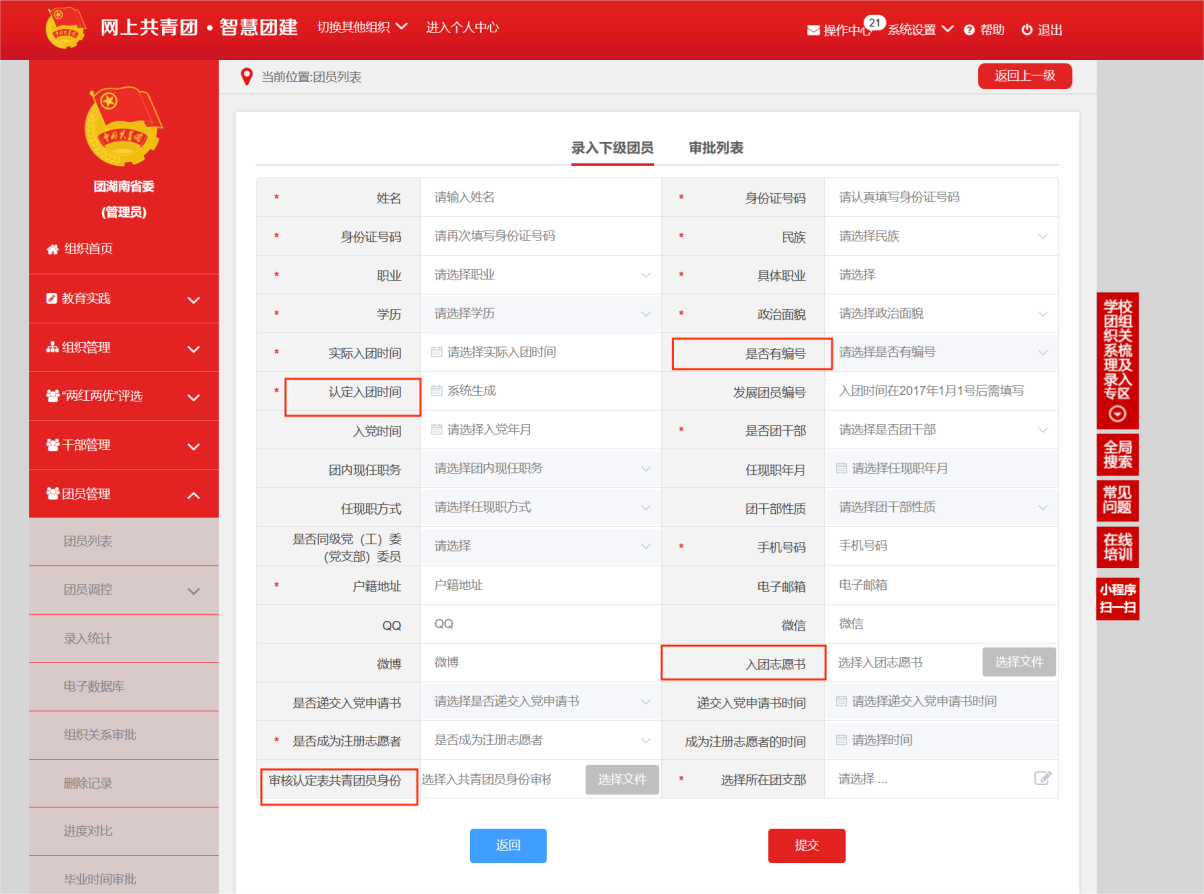Click the calendar icon in 认定入团时间 field
1204x894 pixels.
[x=436, y=391]
